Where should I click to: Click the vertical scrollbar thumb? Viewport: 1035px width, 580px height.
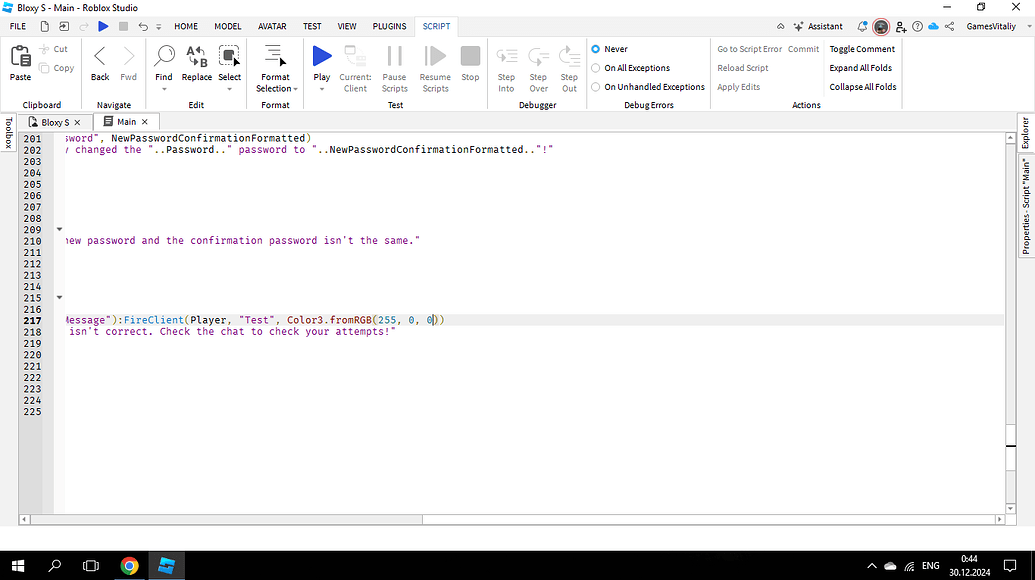coord(1011,446)
